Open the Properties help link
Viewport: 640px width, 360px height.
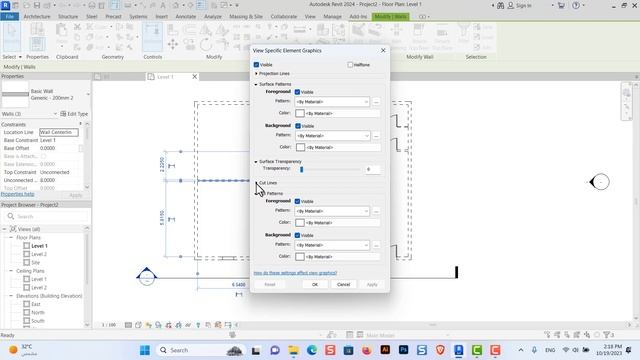click(18, 194)
